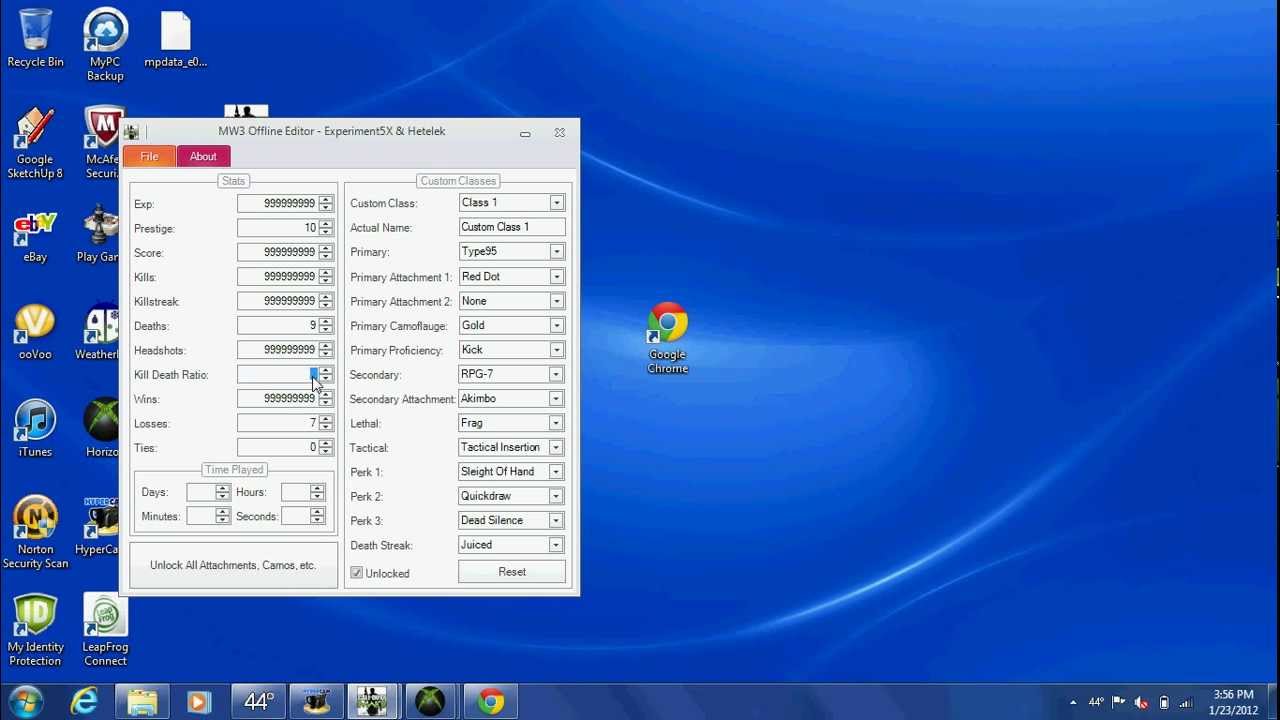Viewport: 1280px width, 720px height.
Task: Launch Internet Explorer from the taskbar
Action: point(85,702)
